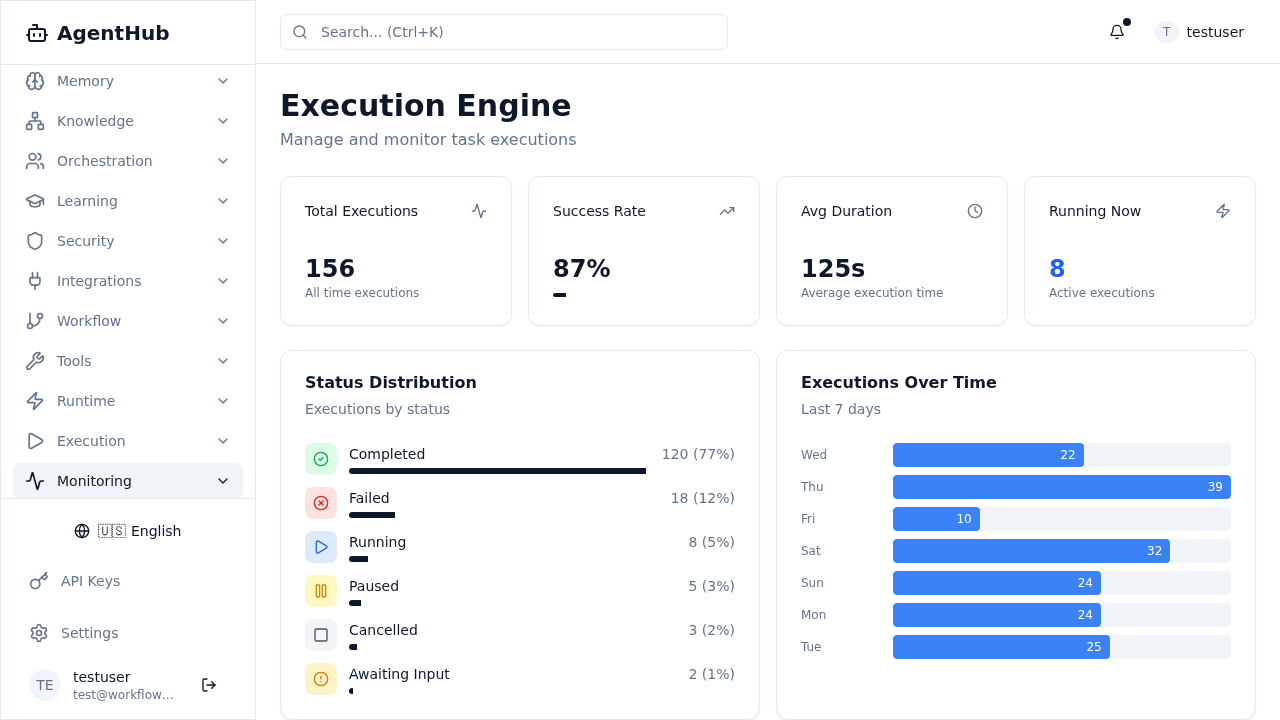This screenshot has width=1280, height=720.
Task: Select the Knowledge icon in the sidebar
Action: coord(35,121)
